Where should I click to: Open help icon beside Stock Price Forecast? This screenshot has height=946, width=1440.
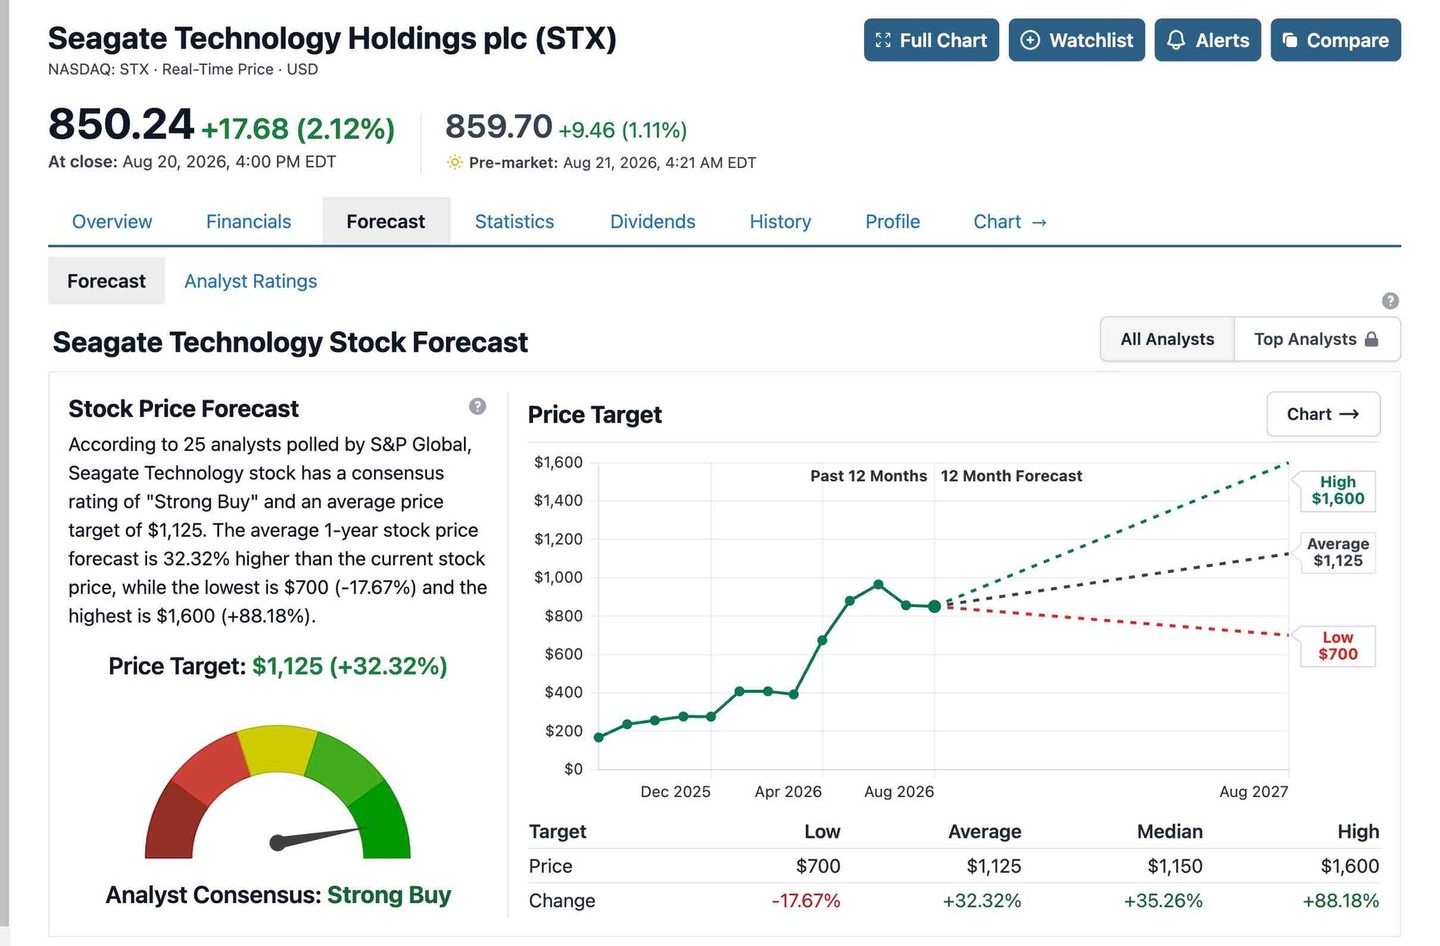tap(477, 406)
